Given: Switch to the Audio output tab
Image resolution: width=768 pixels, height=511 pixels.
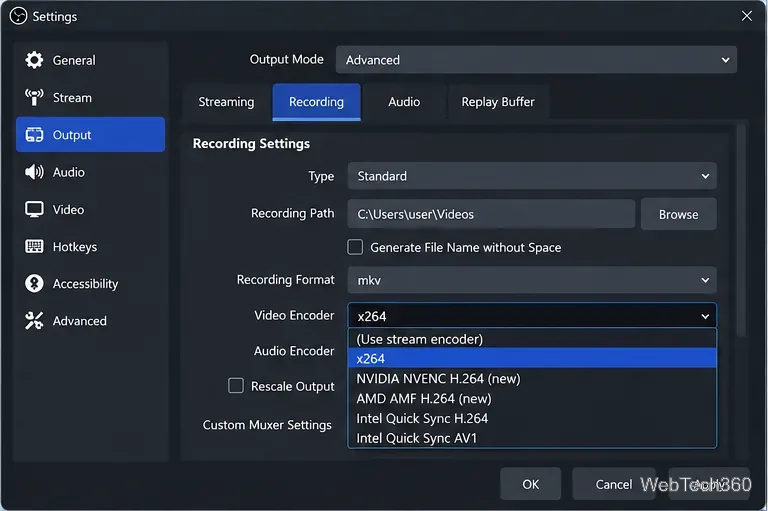Looking at the screenshot, I should coord(404,102).
